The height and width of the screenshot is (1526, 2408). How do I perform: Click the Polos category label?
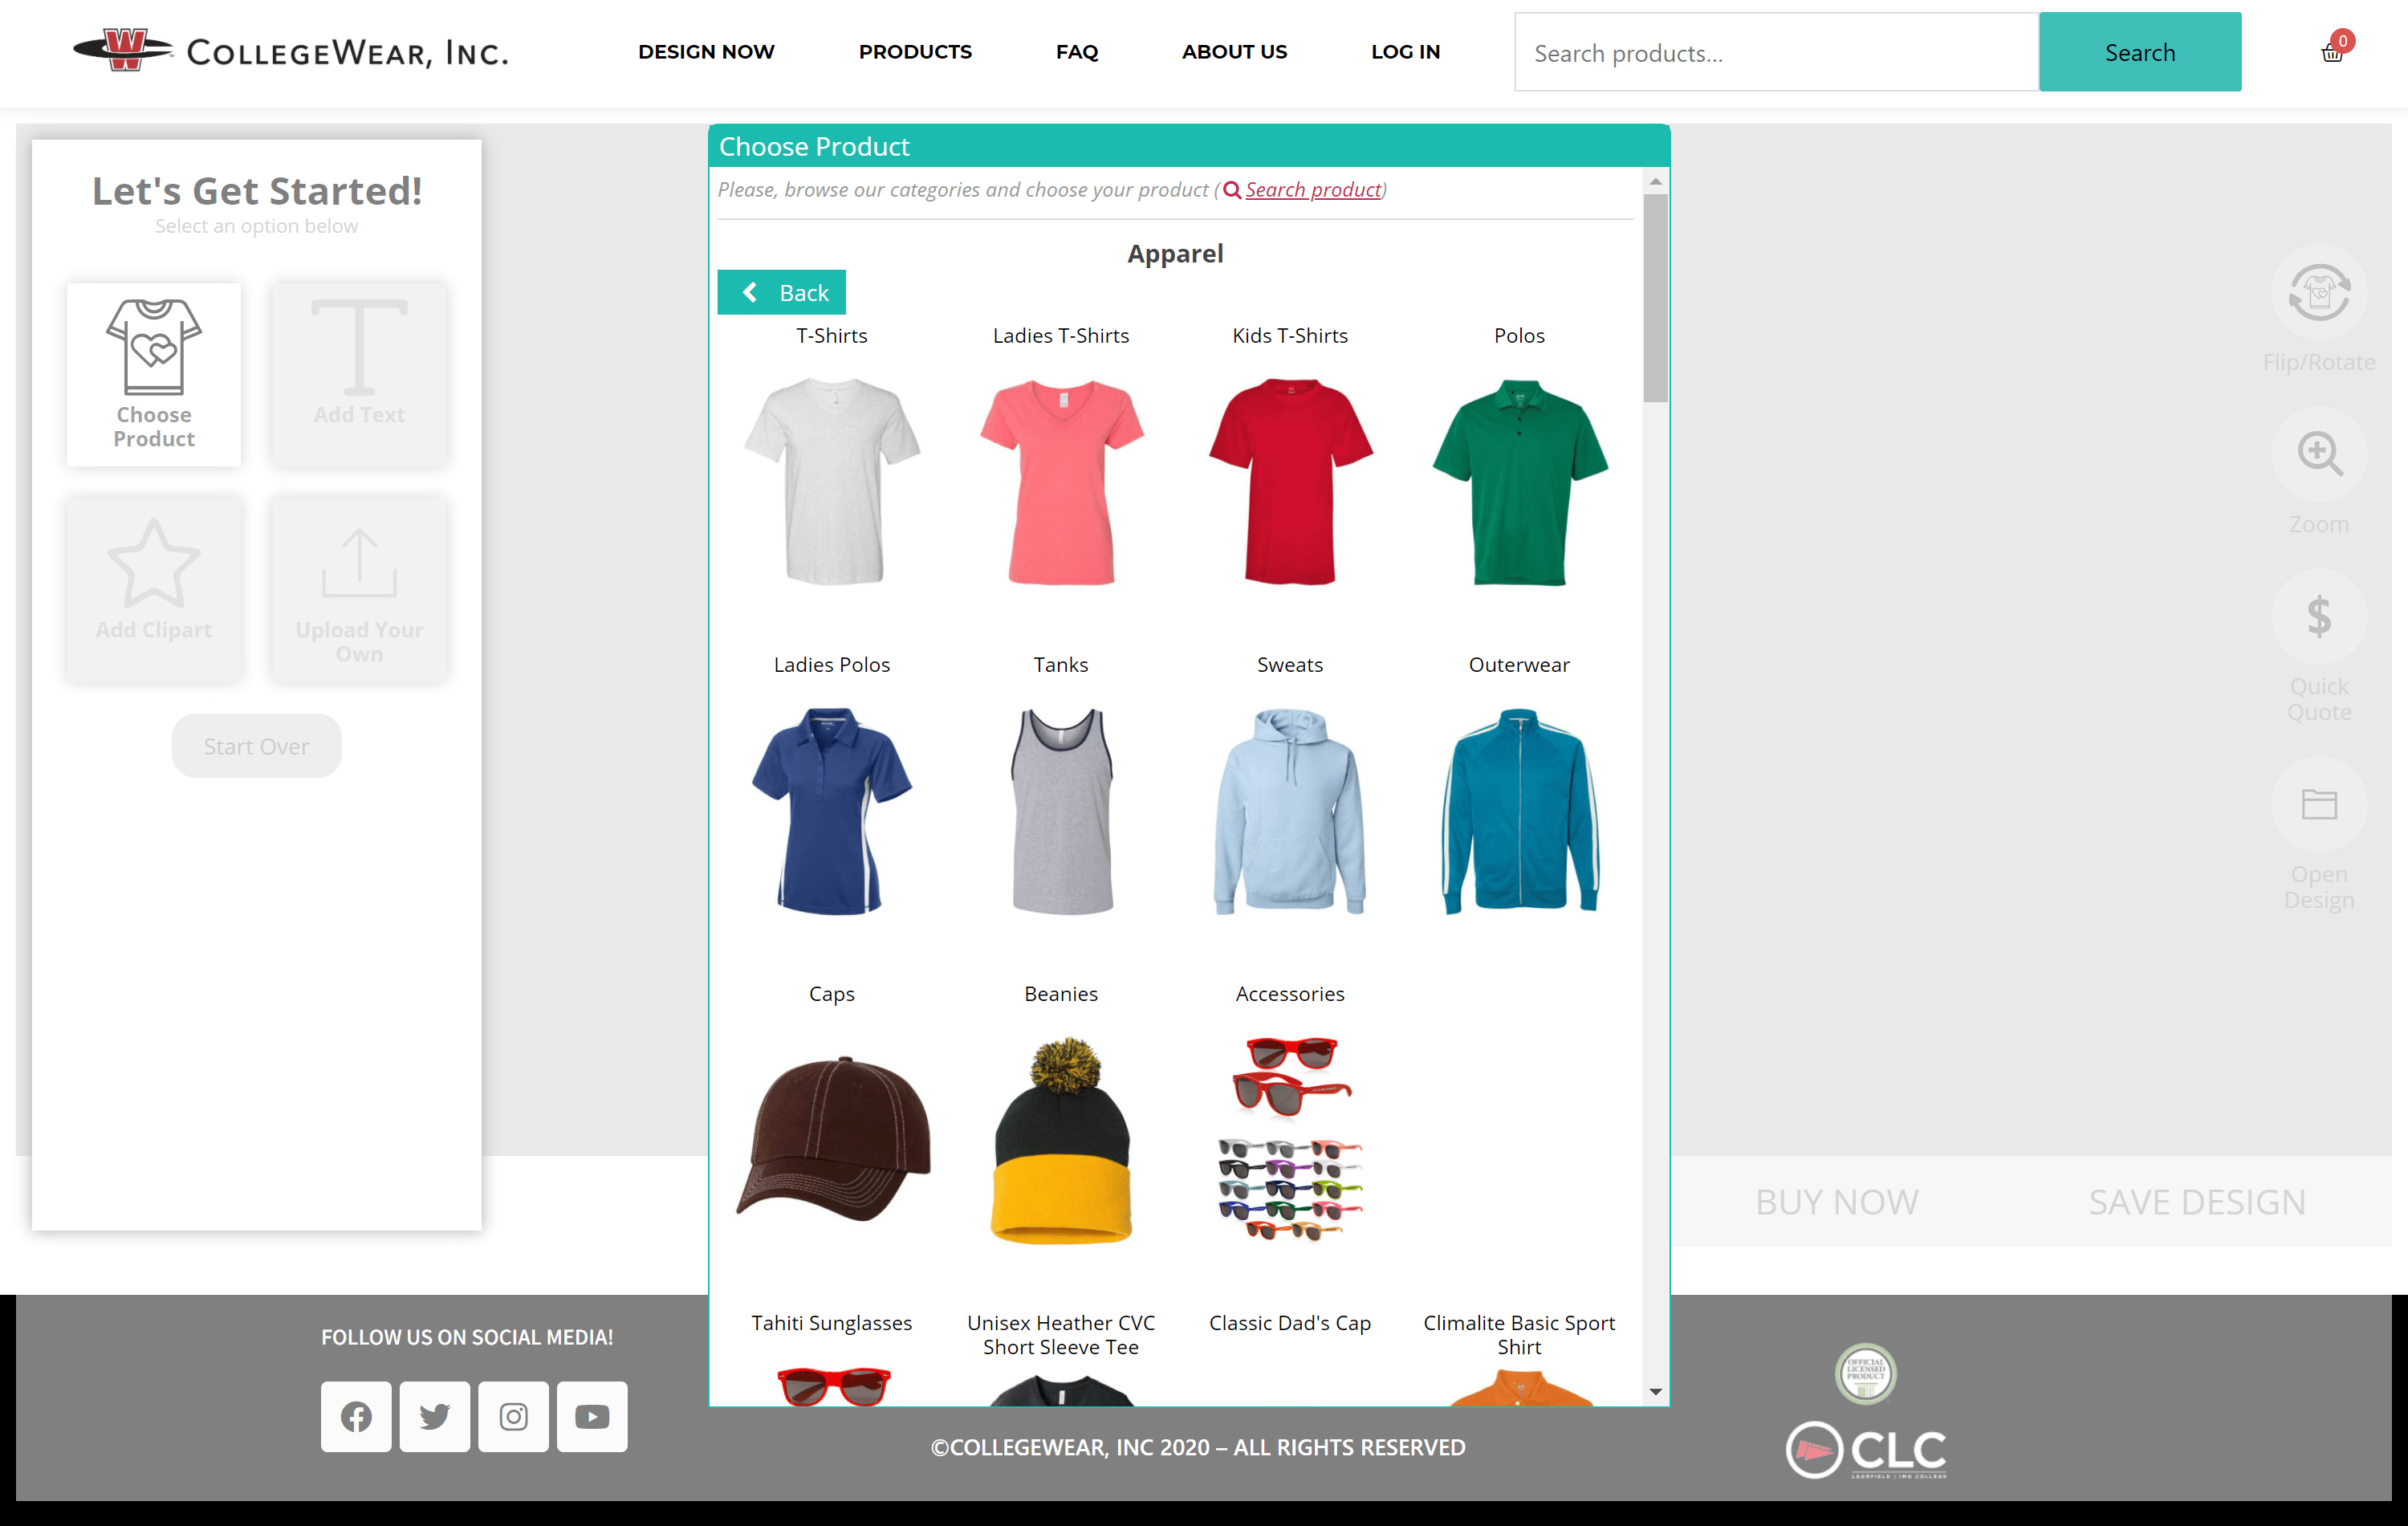pyautogui.click(x=1519, y=335)
